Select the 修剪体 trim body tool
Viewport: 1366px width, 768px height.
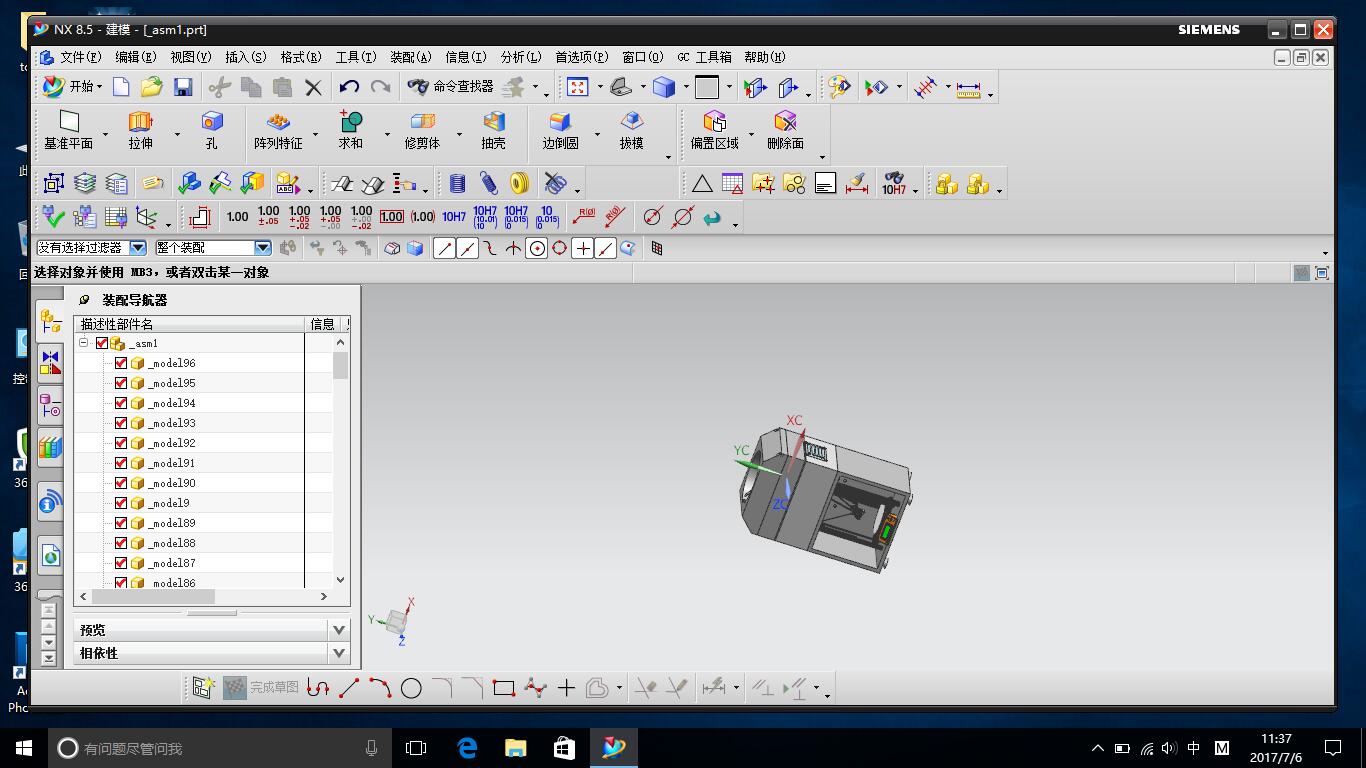[x=422, y=131]
